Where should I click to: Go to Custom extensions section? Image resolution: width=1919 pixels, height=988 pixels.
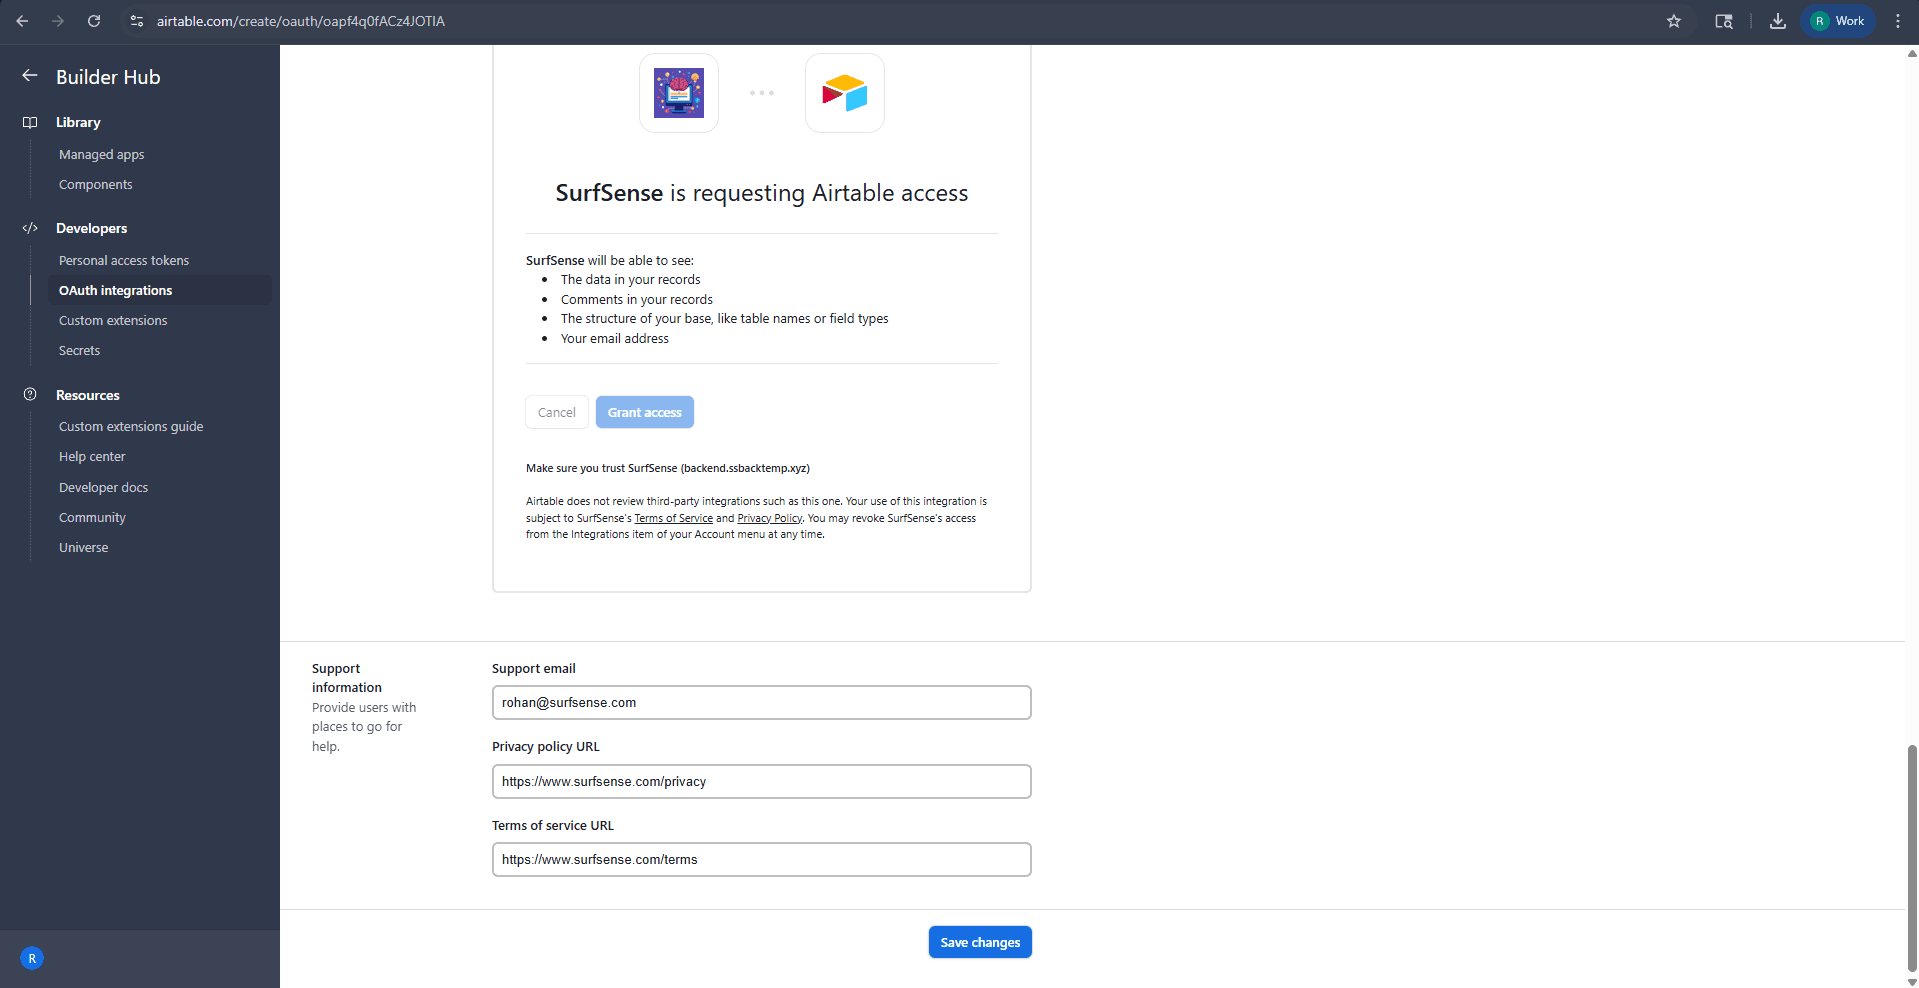coord(113,320)
